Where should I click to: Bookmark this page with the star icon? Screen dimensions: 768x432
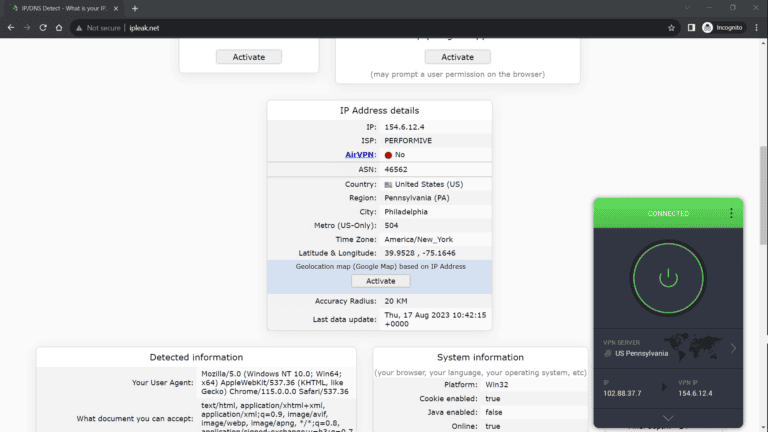point(671,27)
